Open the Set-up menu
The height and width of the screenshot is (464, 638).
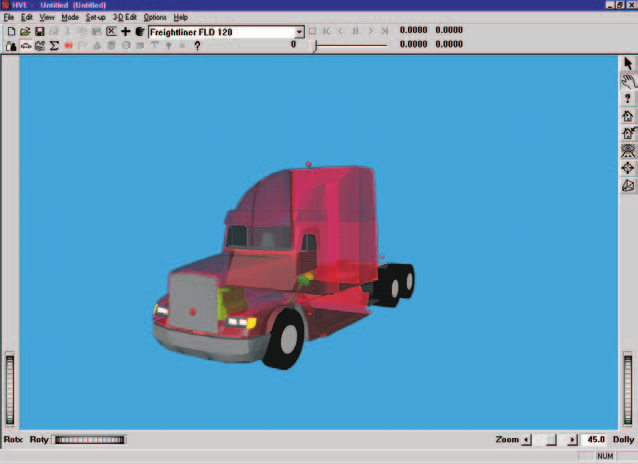pyautogui.click(x=96, y=17)
